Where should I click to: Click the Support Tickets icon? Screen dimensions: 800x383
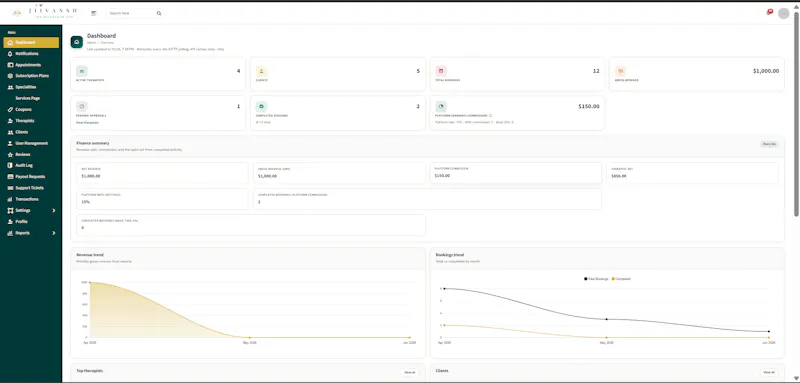[10, 188]
